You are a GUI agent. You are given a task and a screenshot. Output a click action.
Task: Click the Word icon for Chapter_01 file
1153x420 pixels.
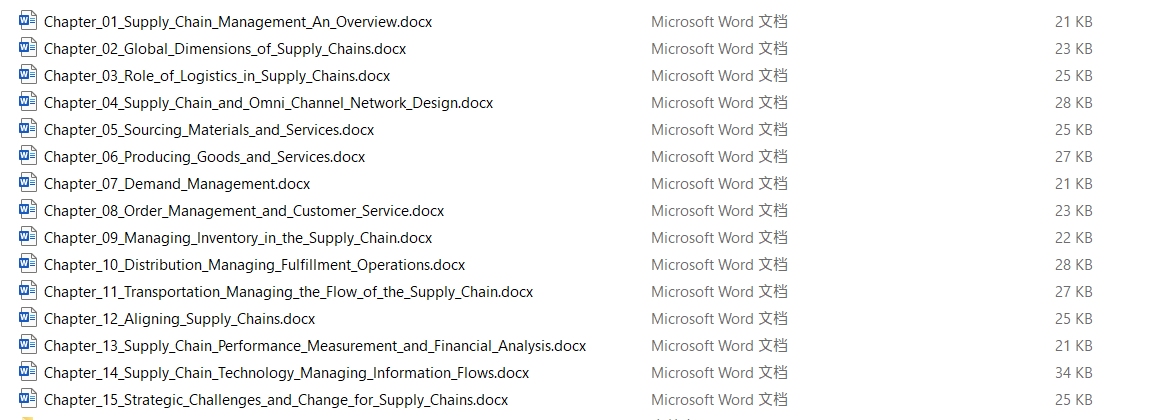coord(28,21)
